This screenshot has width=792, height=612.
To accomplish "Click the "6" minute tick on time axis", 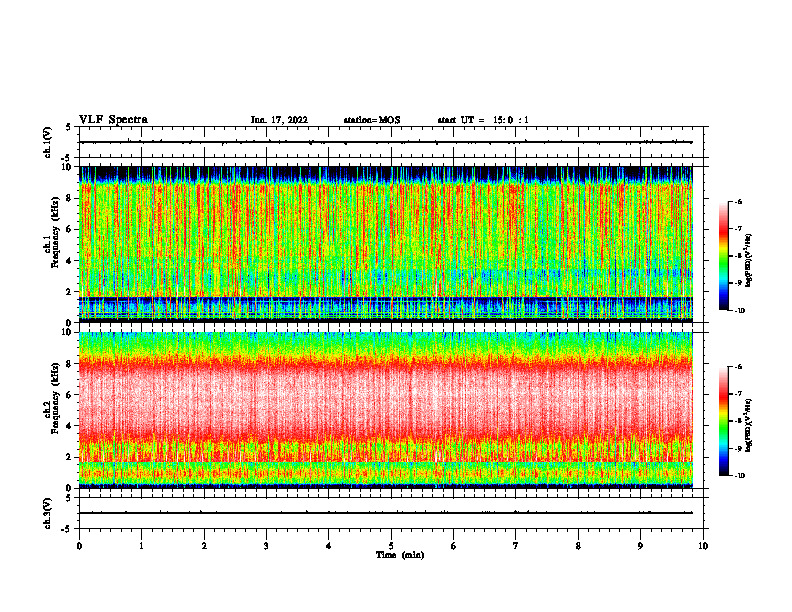I will pos(454,546).
